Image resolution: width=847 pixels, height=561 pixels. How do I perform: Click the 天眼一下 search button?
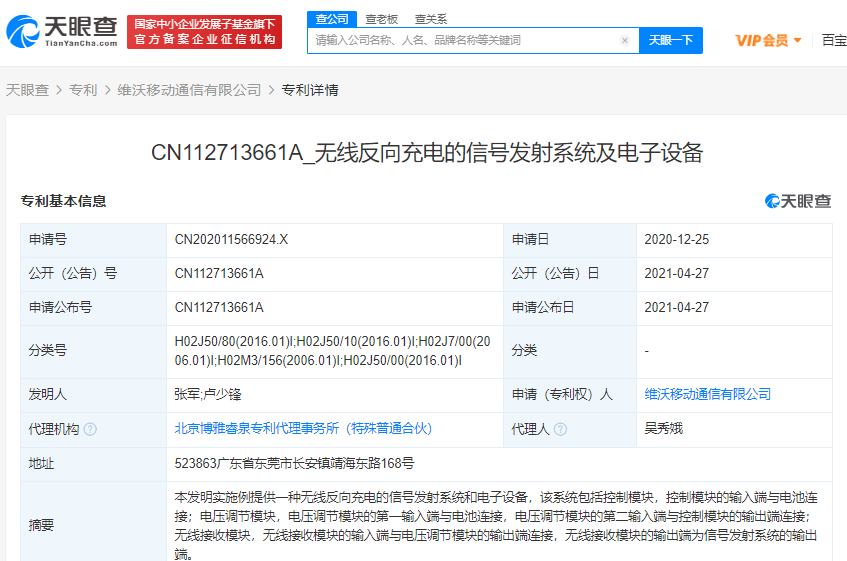pos(671,40)
